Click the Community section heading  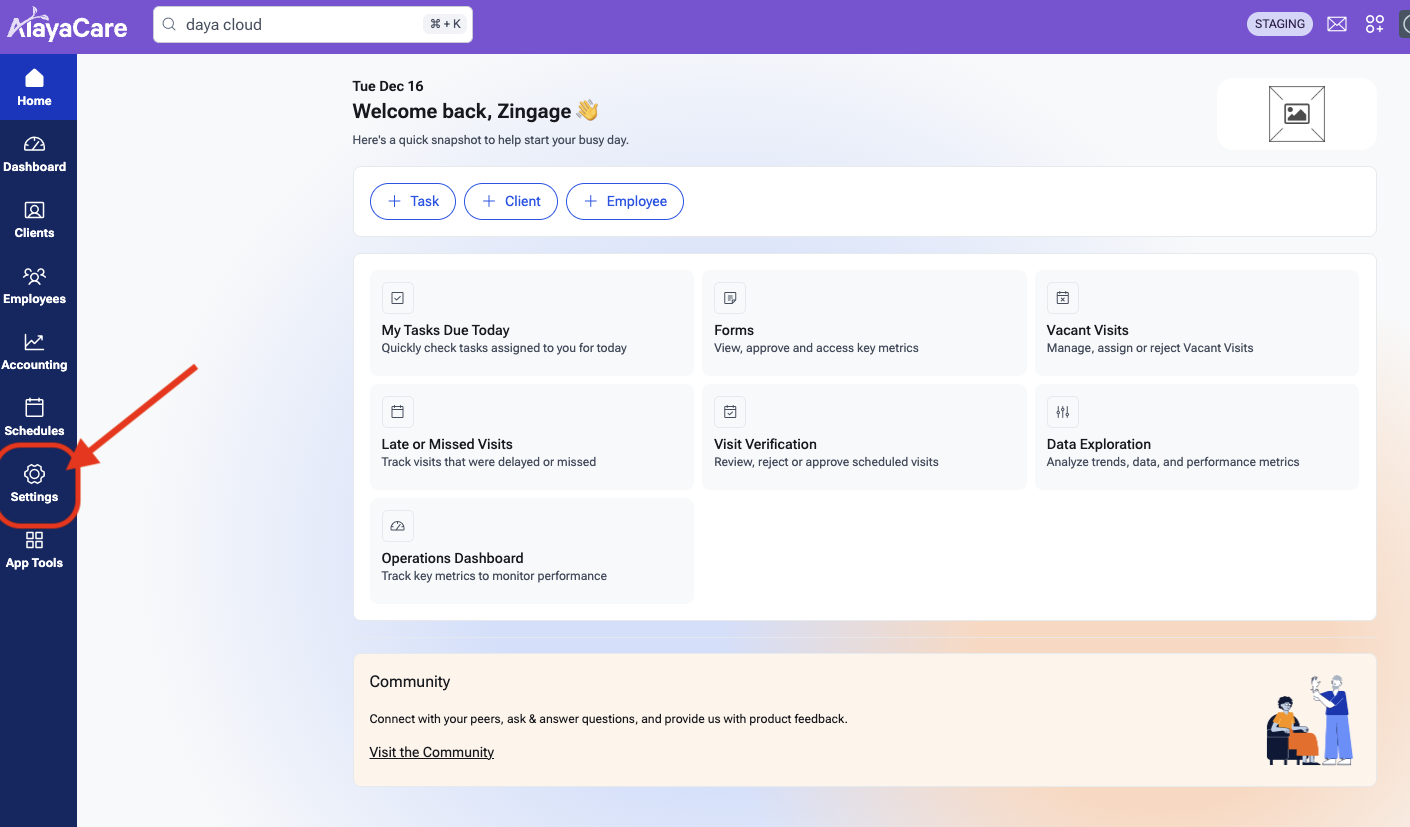point(410,682)
